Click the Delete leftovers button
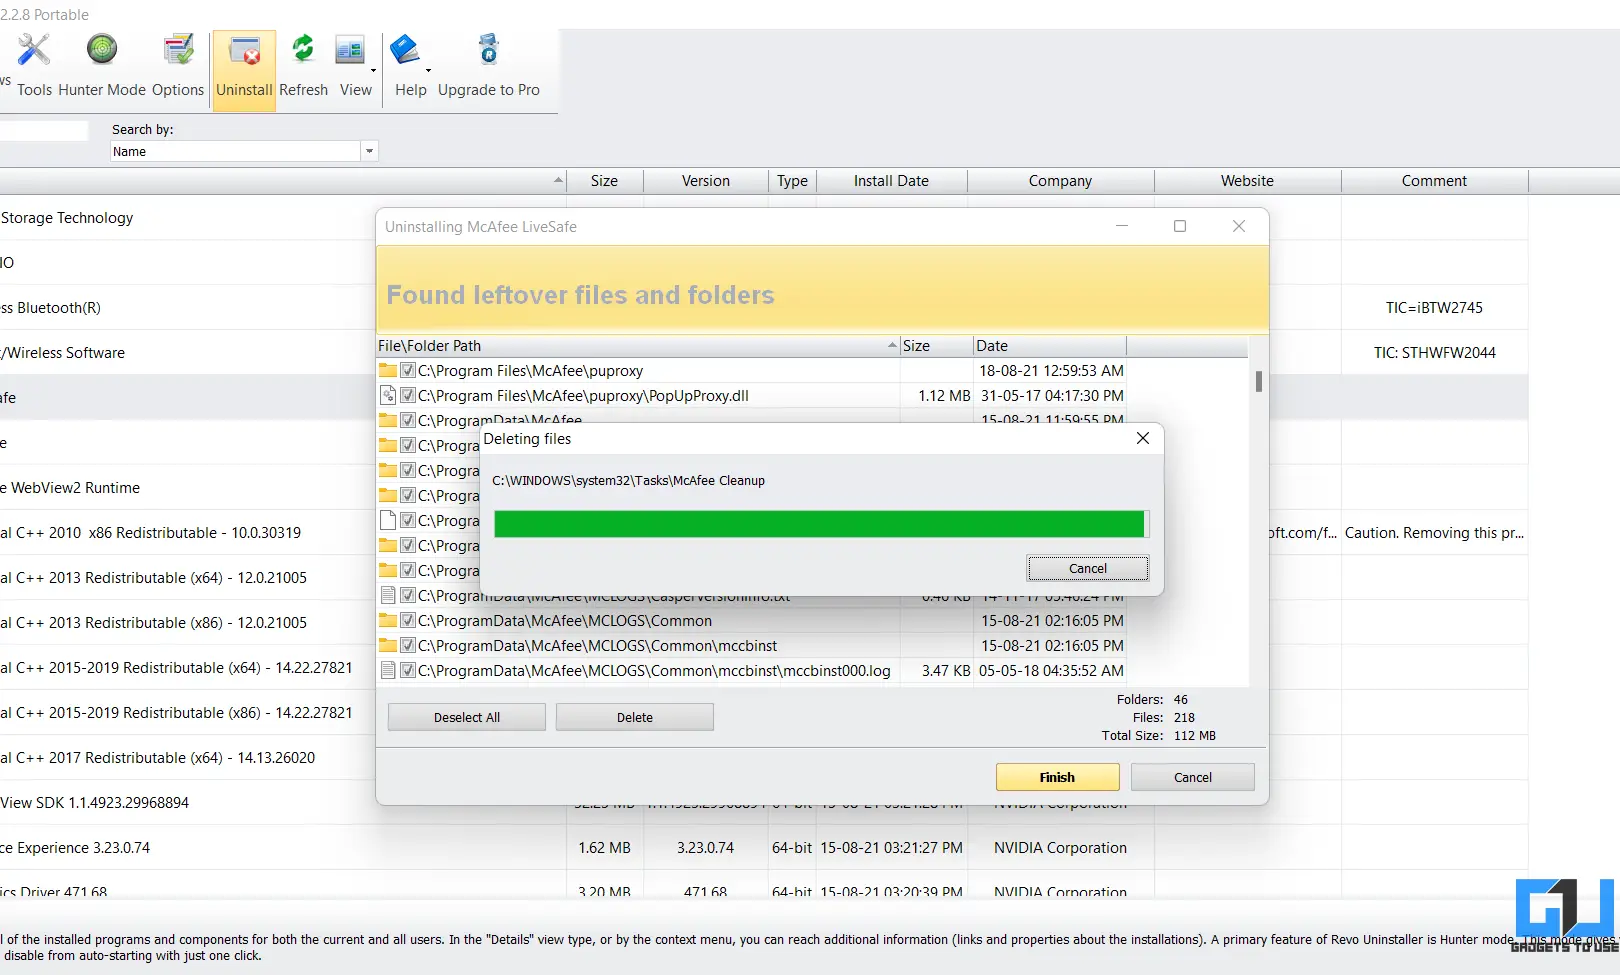The width and height of the screenshot is (1620, 975). (x=634, y=717)
